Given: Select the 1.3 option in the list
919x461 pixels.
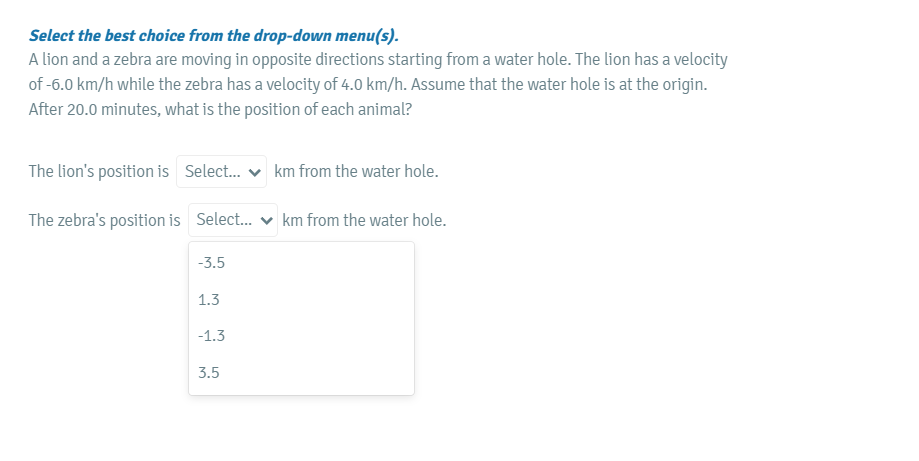Looking at the screenshot, I should click(210, 299).
